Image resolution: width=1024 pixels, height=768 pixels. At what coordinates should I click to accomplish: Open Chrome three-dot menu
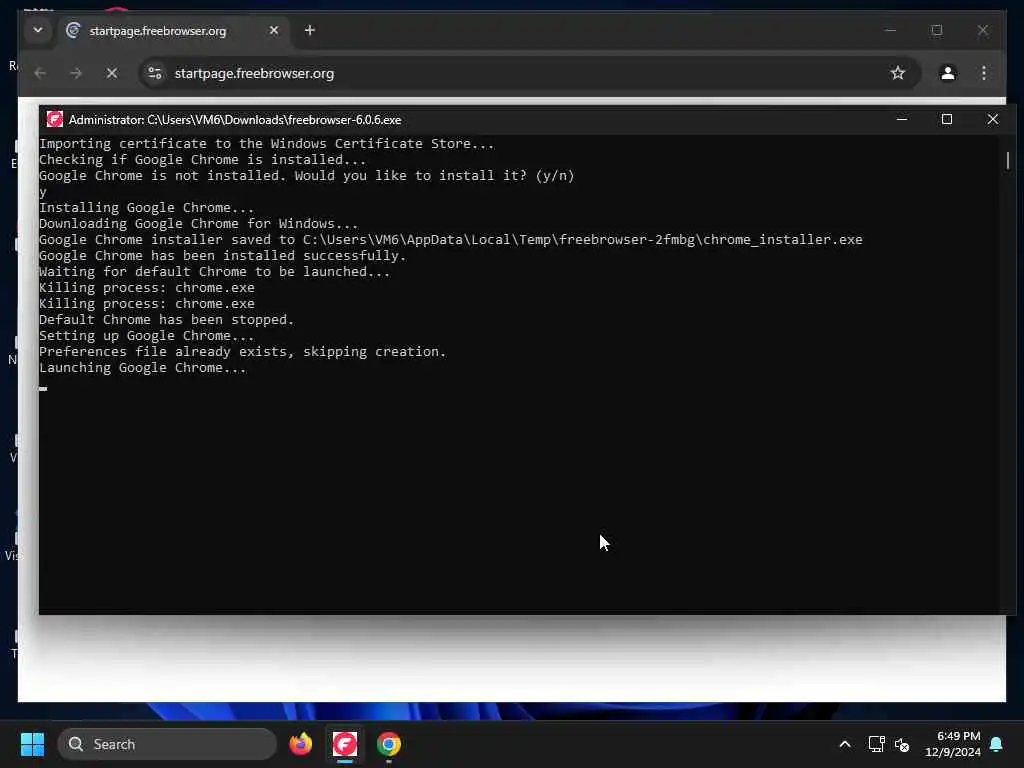coord(984,73)
